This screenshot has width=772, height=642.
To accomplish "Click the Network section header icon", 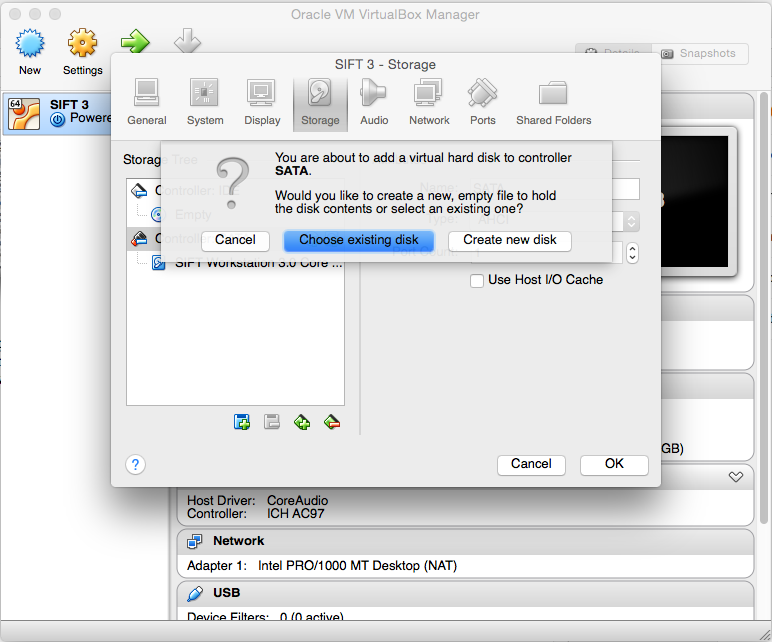I will click(x=194, y=541).
